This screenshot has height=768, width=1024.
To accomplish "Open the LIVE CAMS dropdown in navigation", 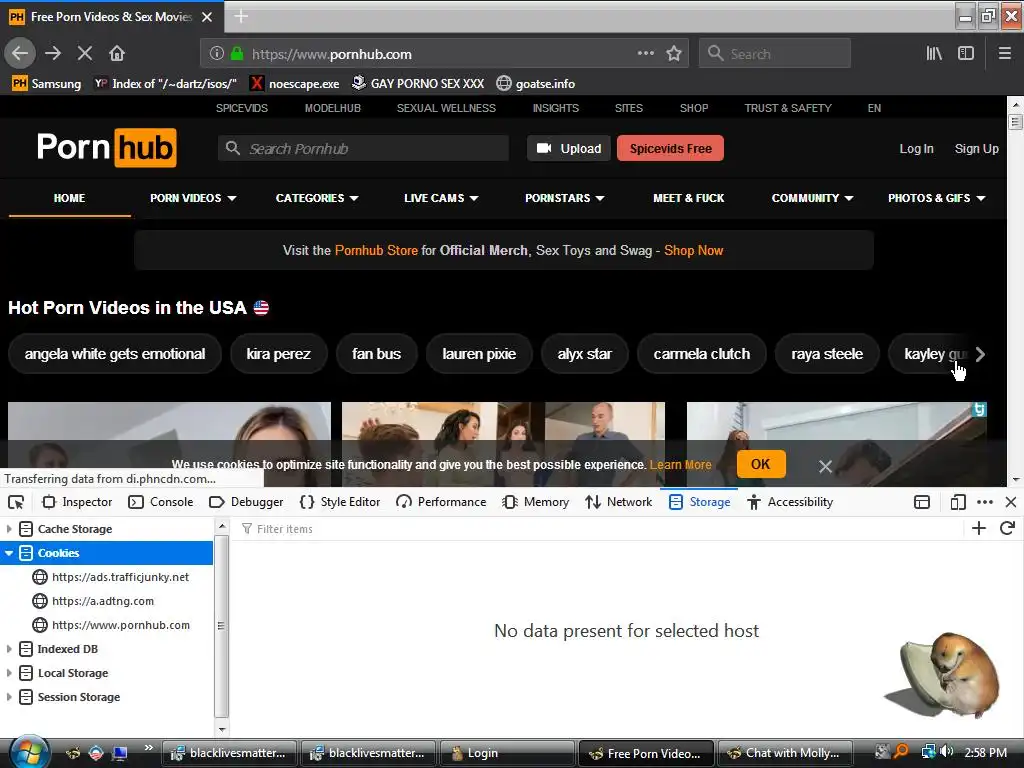I will click(x=441, y=198).
